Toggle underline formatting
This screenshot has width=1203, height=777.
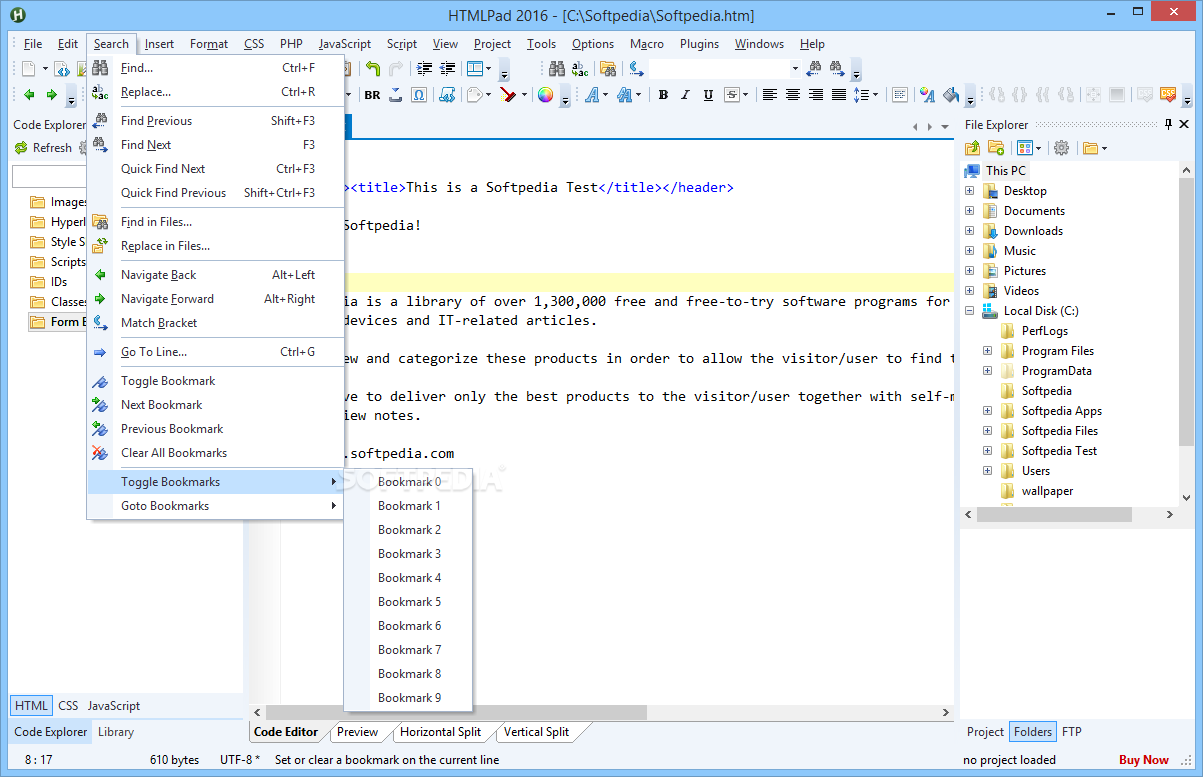[x=708, y=95]
